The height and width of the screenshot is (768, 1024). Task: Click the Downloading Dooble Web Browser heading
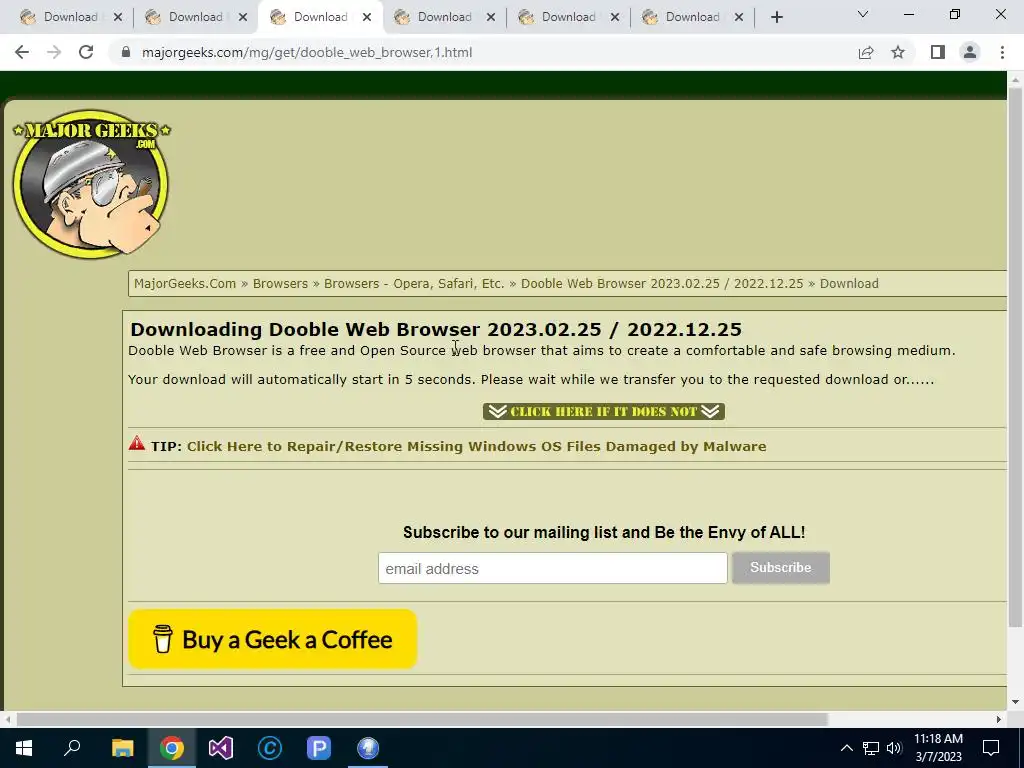pyautogui.click(x=436, y=329)
